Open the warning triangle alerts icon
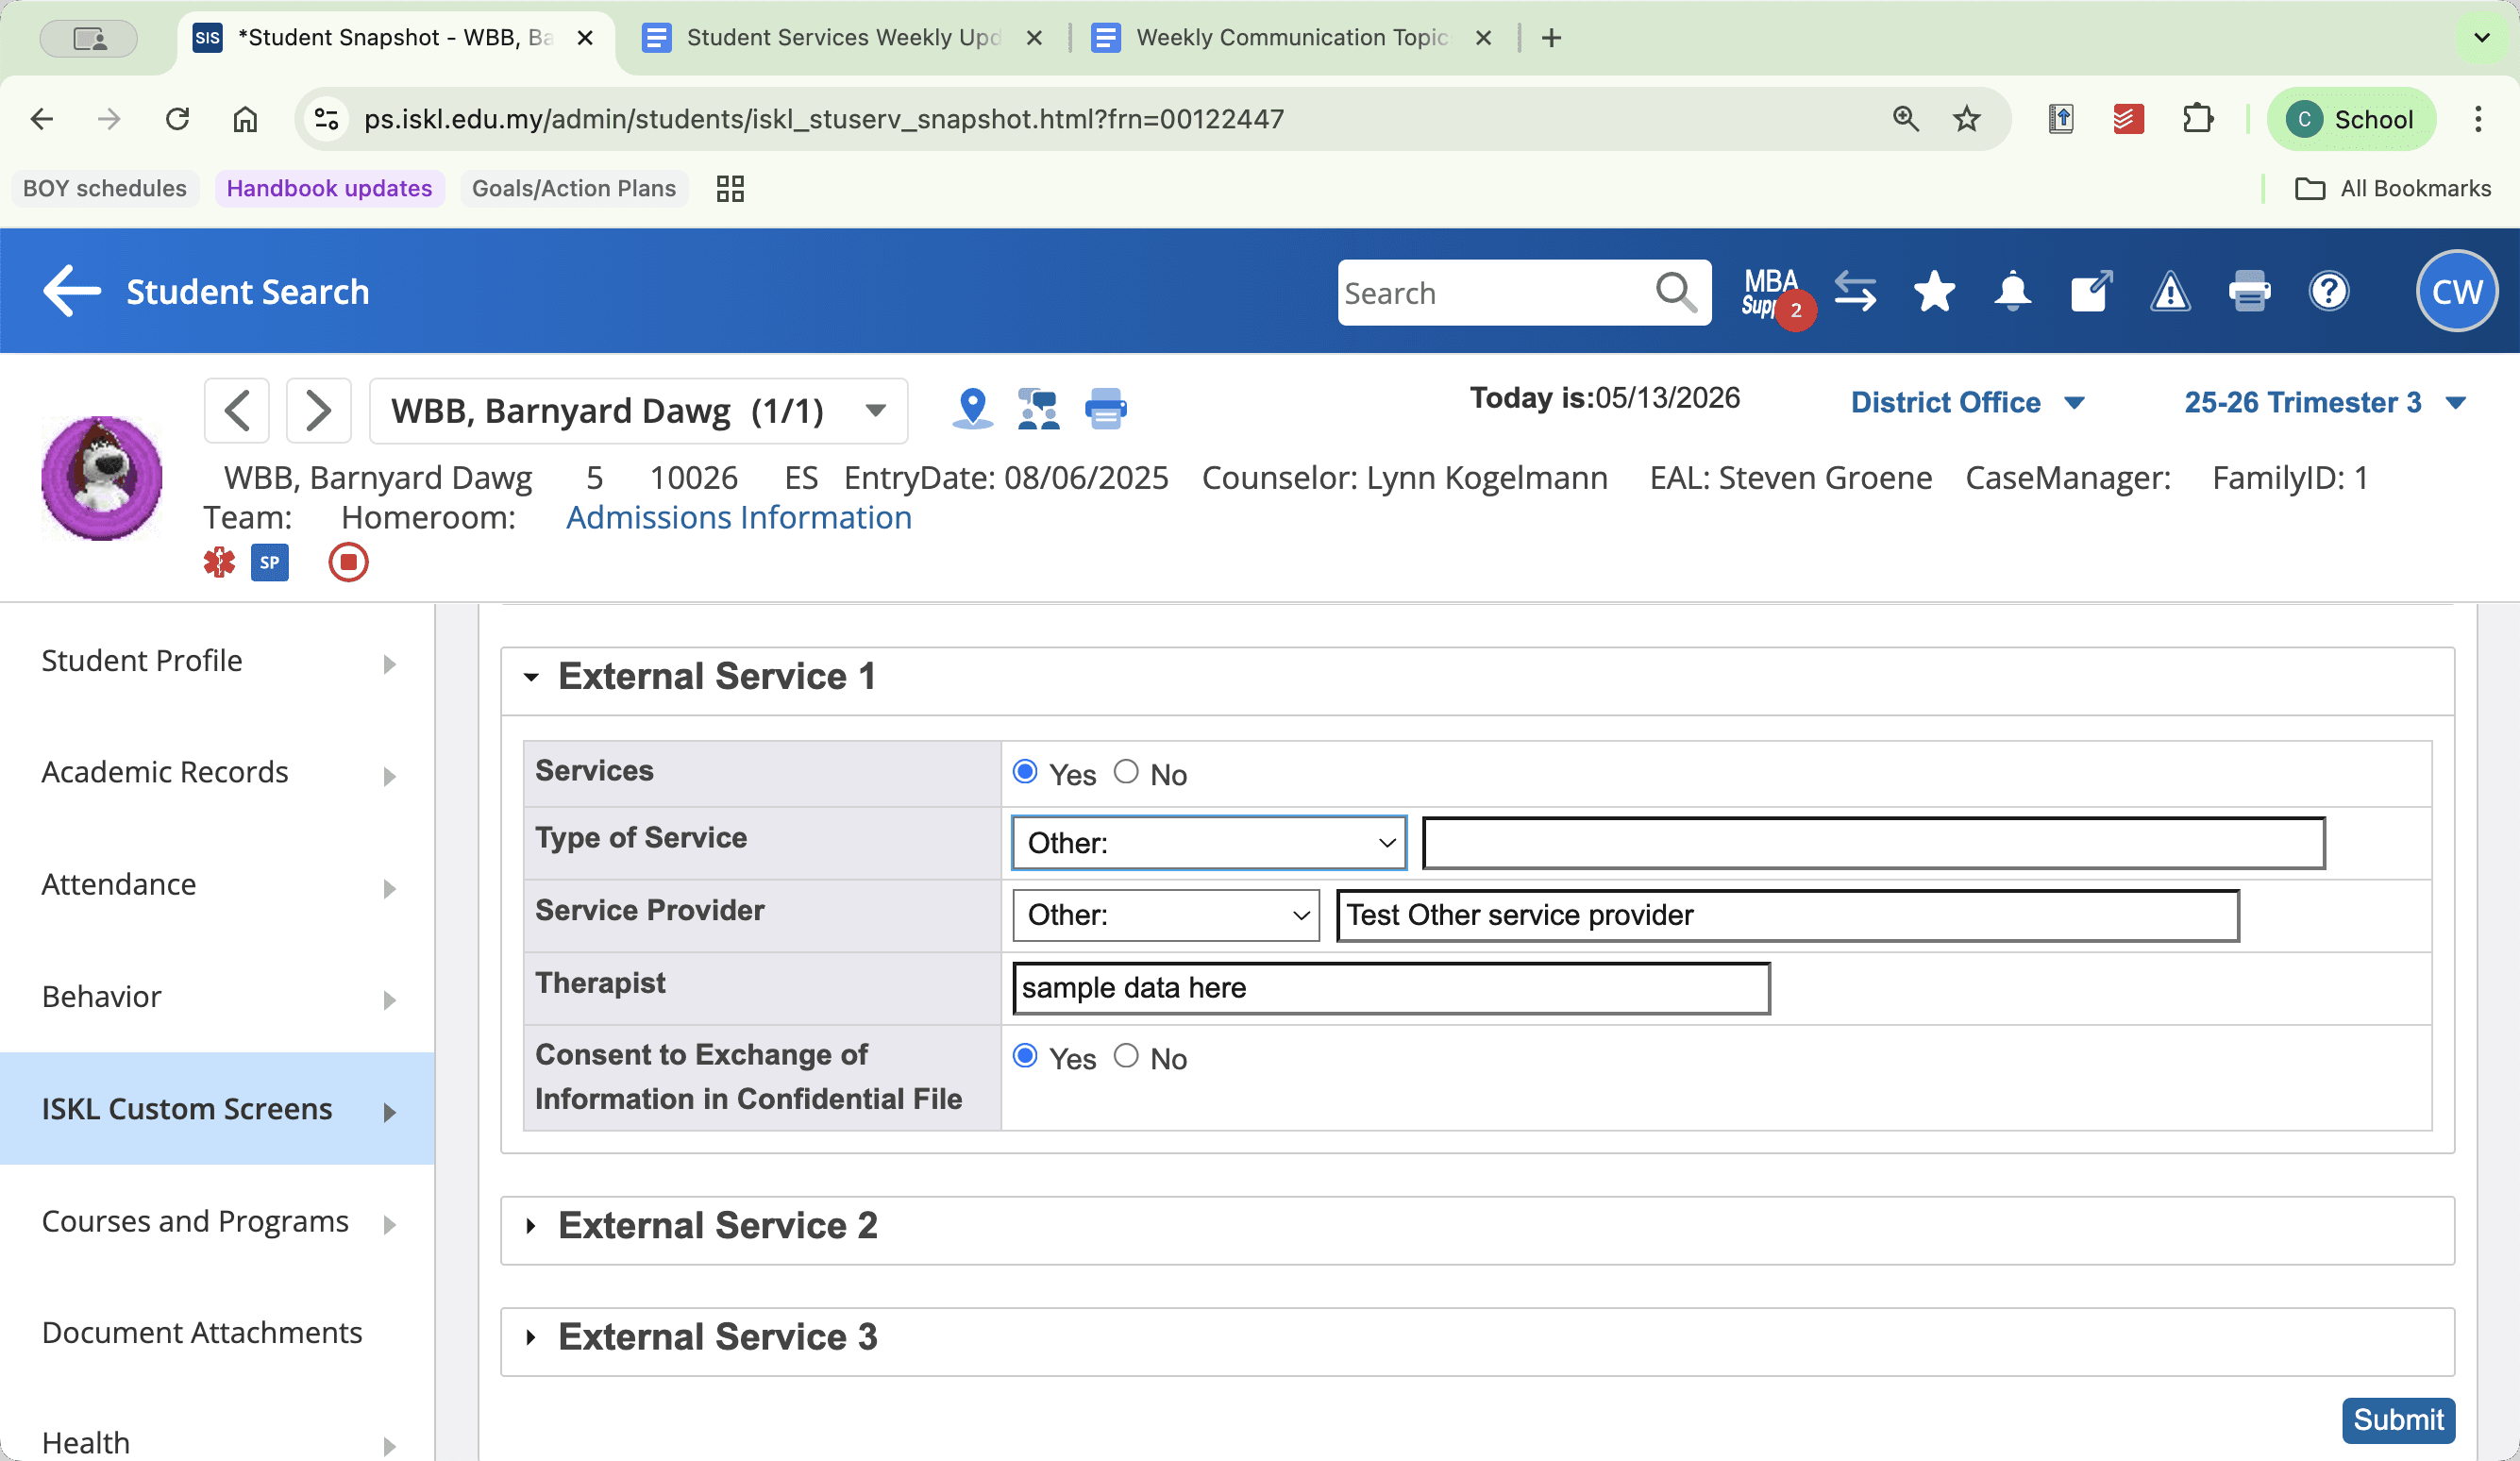2520x1461 pixels. click(2170, 292)
